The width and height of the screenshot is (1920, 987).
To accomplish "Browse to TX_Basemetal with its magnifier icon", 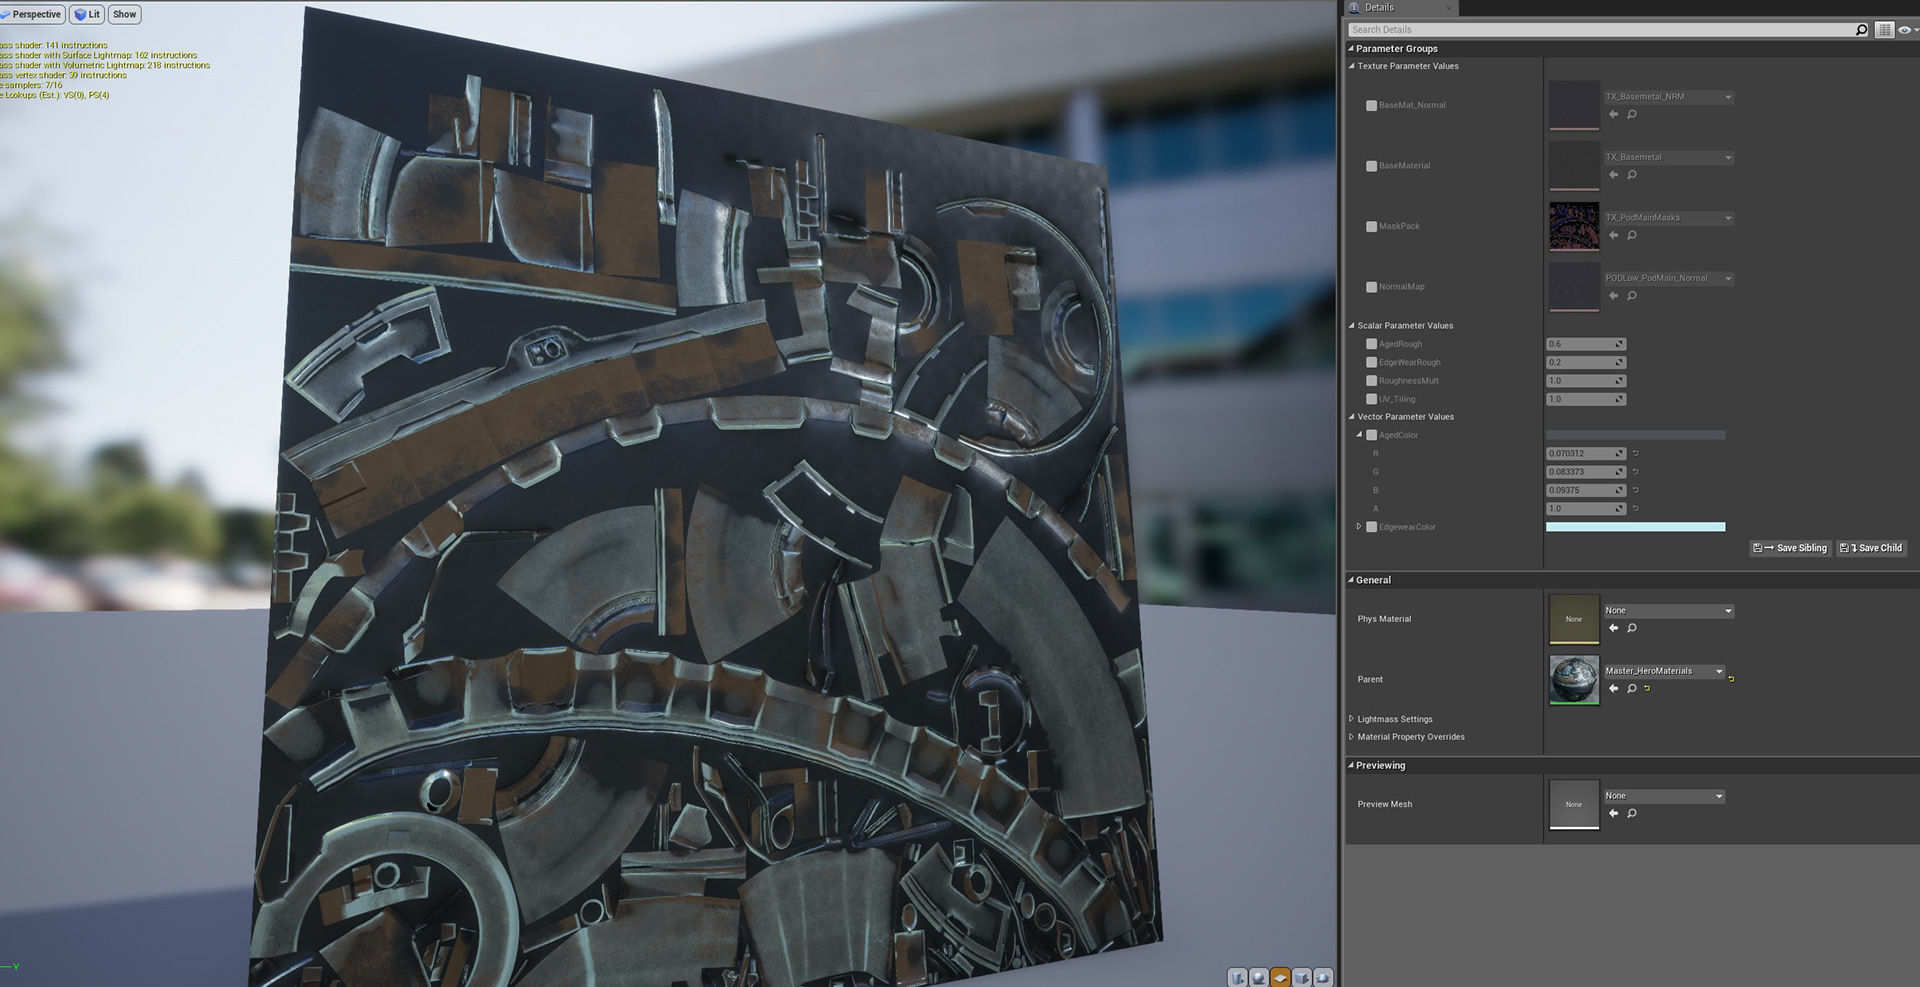I will (1632, 175).
